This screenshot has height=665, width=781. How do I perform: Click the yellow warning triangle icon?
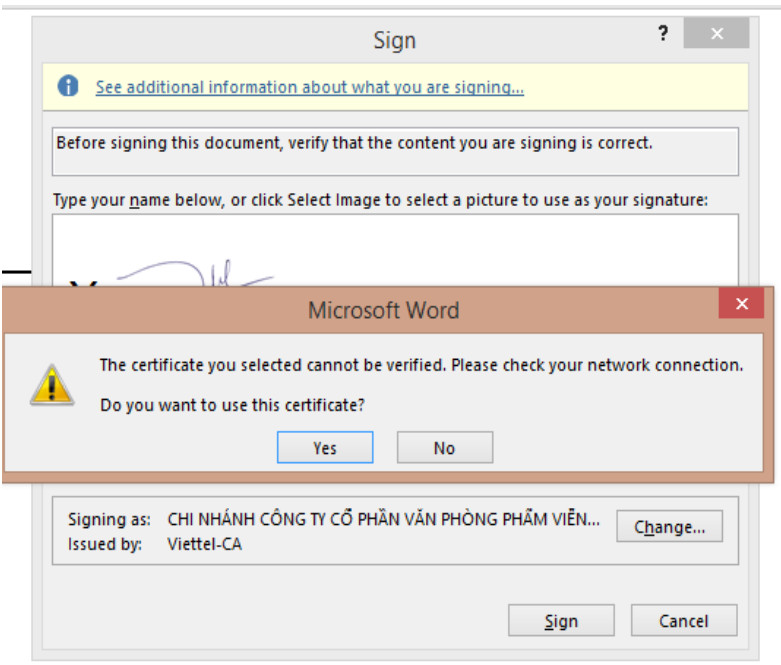(x=52, y=385)
